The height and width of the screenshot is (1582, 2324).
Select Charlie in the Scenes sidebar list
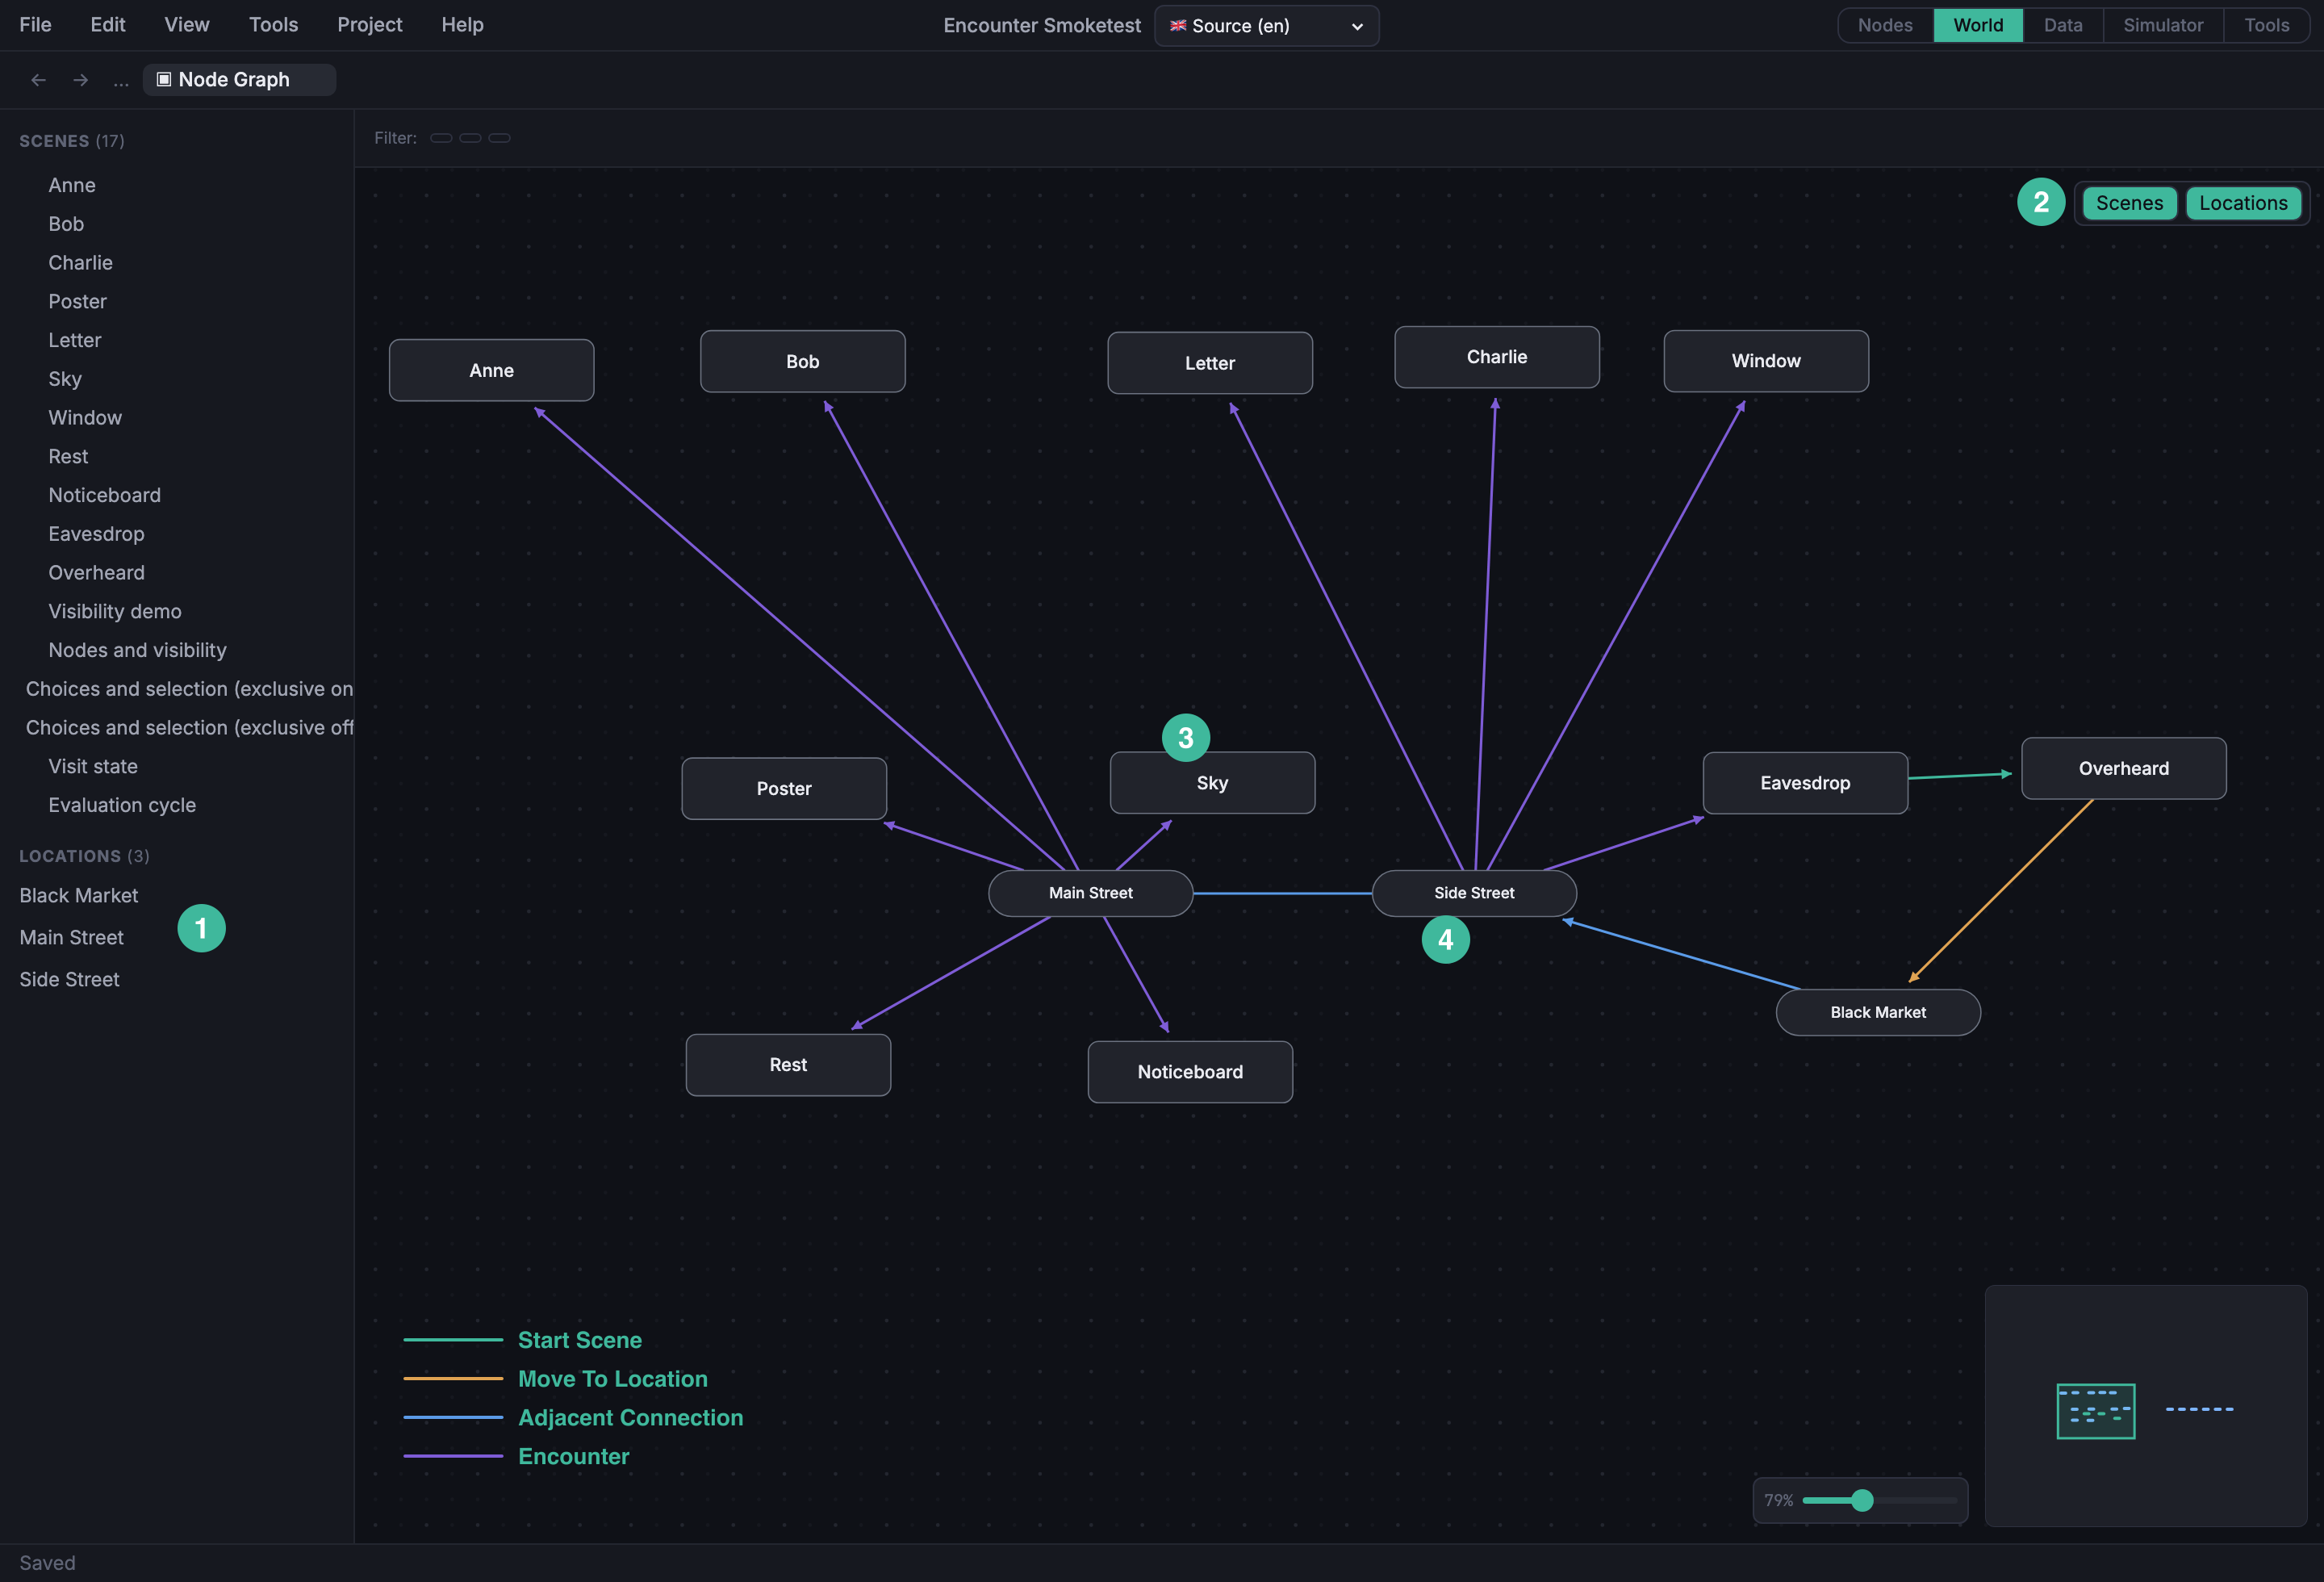[80, 263]
